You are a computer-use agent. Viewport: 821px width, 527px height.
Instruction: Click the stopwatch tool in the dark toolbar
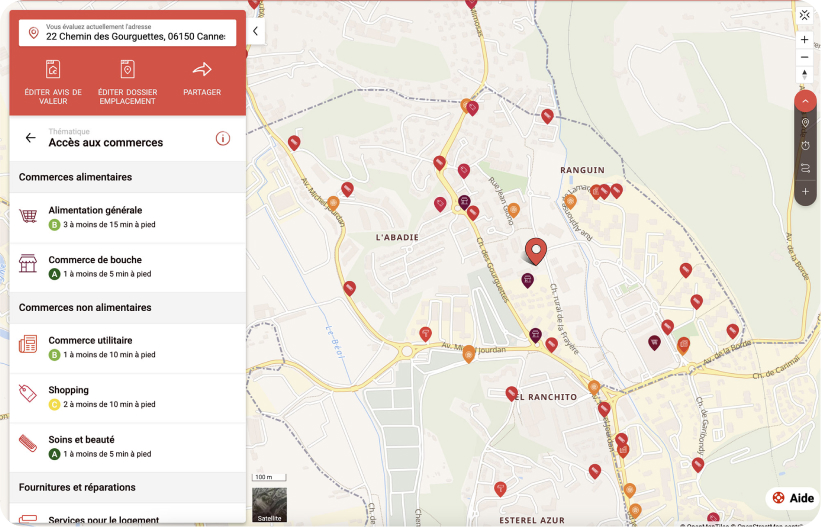[x=805, y=145]
